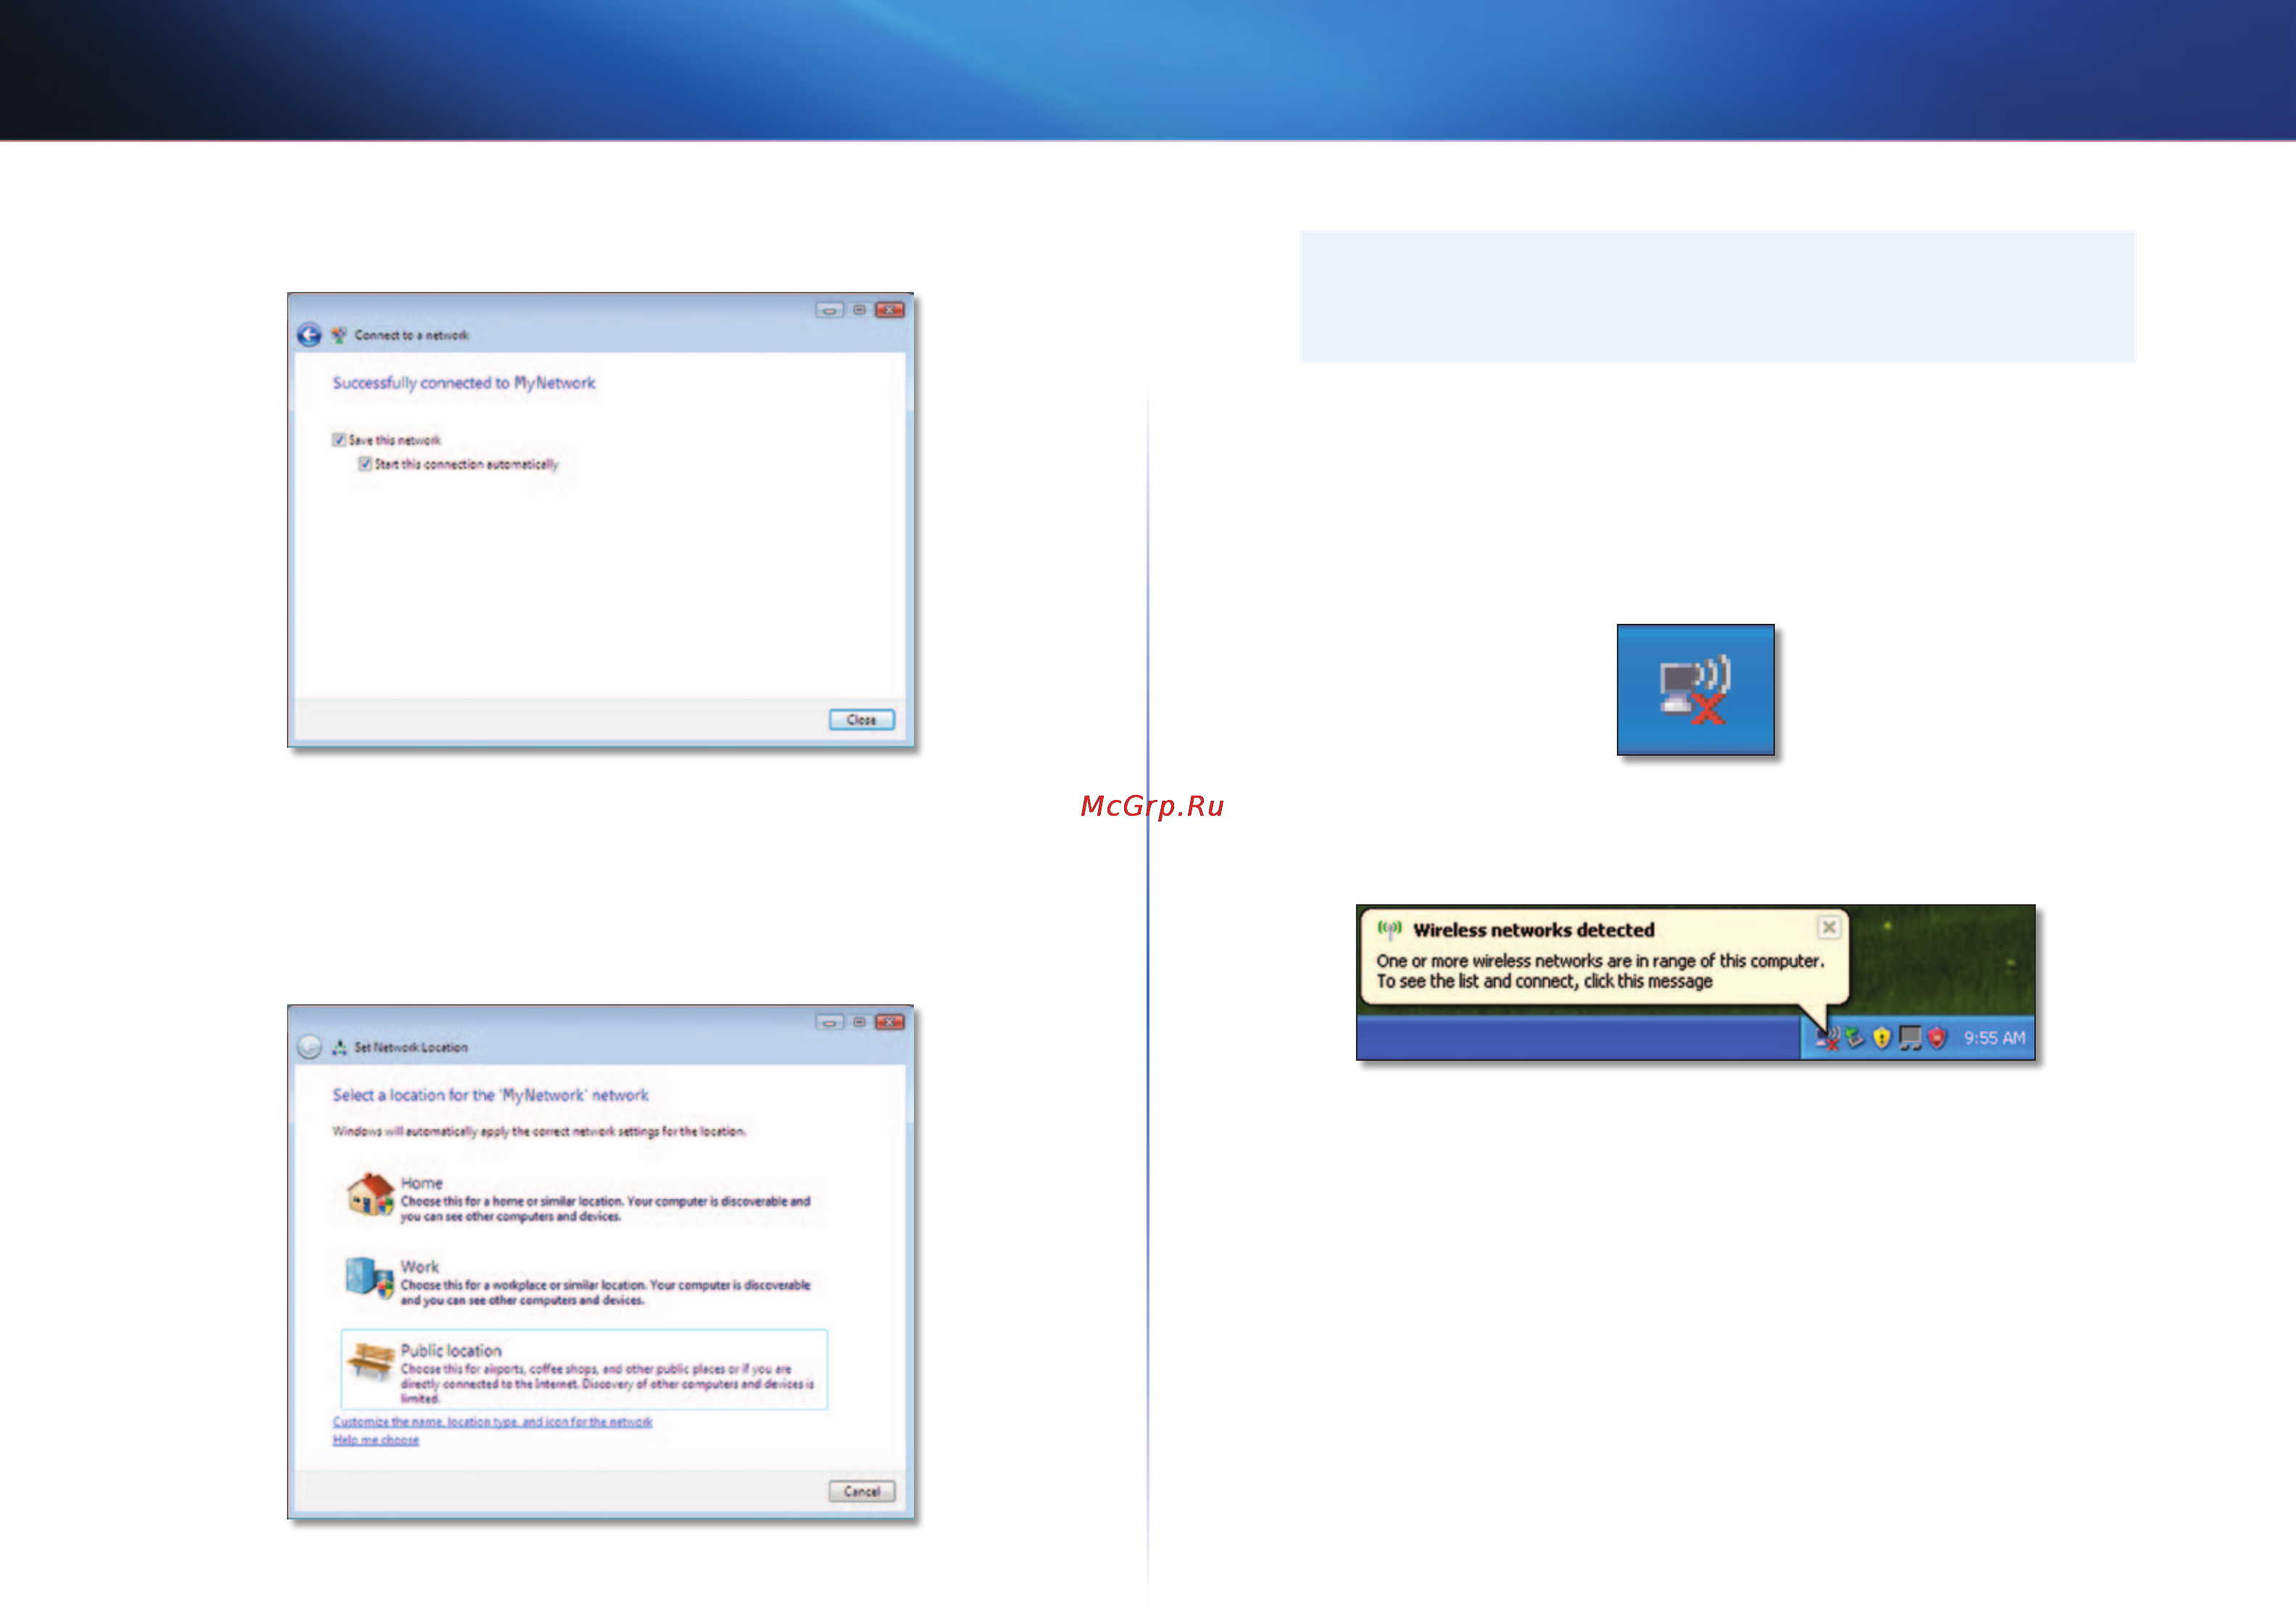Select the Work location building icon
The image size is (2296, 1610).
(x=370, y=1279)
